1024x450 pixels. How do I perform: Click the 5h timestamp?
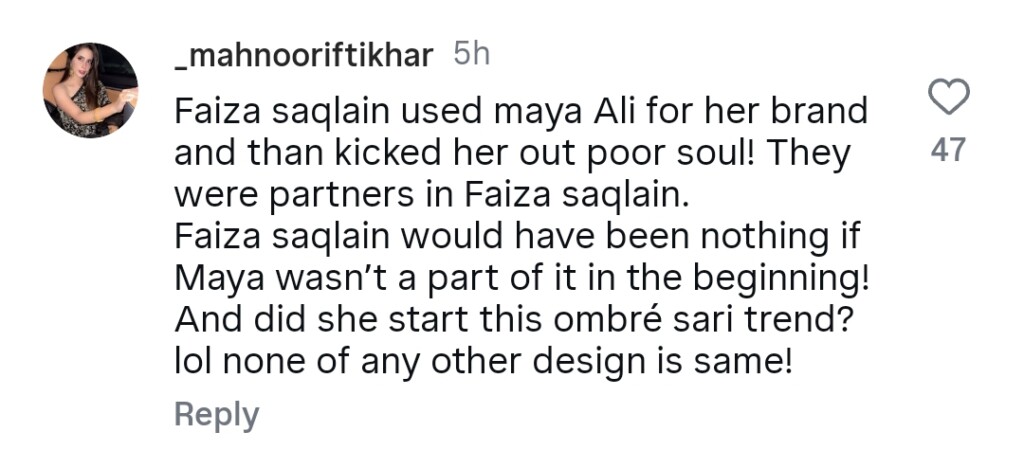(x=472, y=55)
